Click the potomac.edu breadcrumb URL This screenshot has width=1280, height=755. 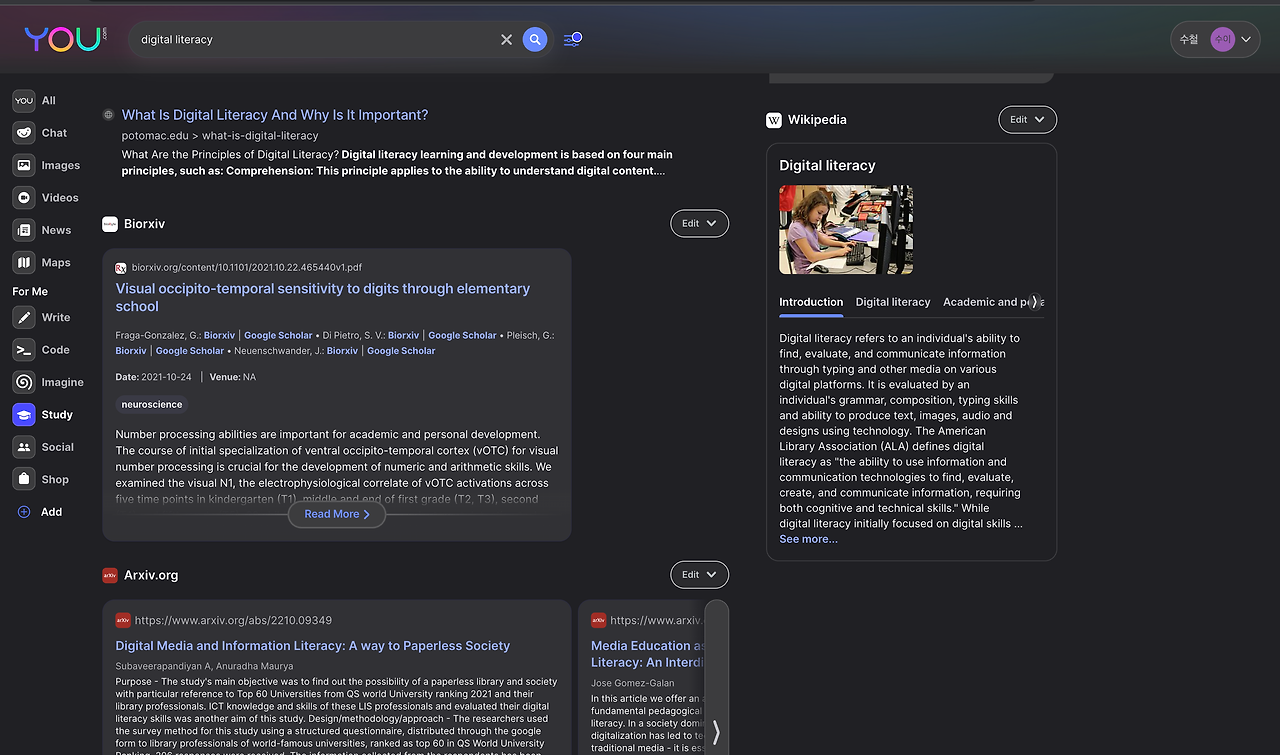coord(220,136)
